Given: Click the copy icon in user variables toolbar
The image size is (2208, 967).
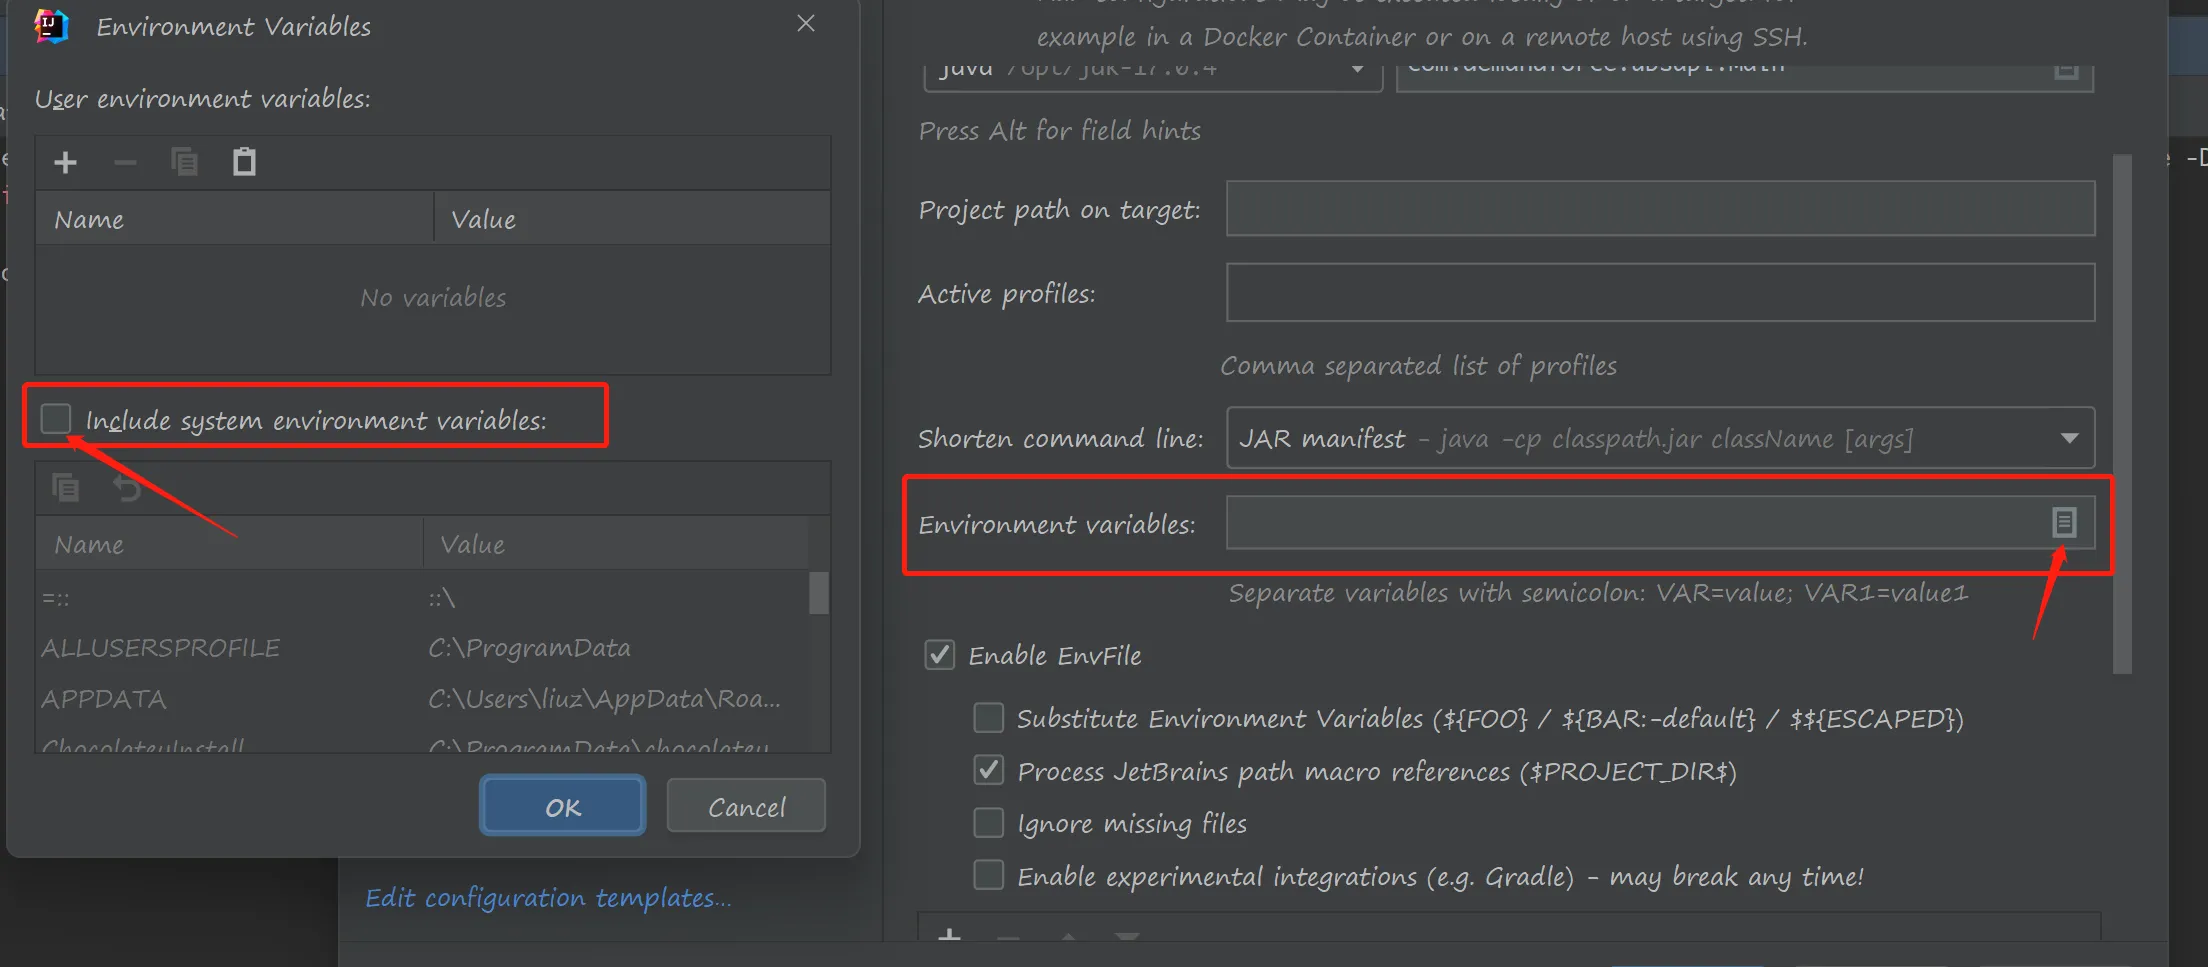Looking at the screenshot, I should click(x=185, y=162).
